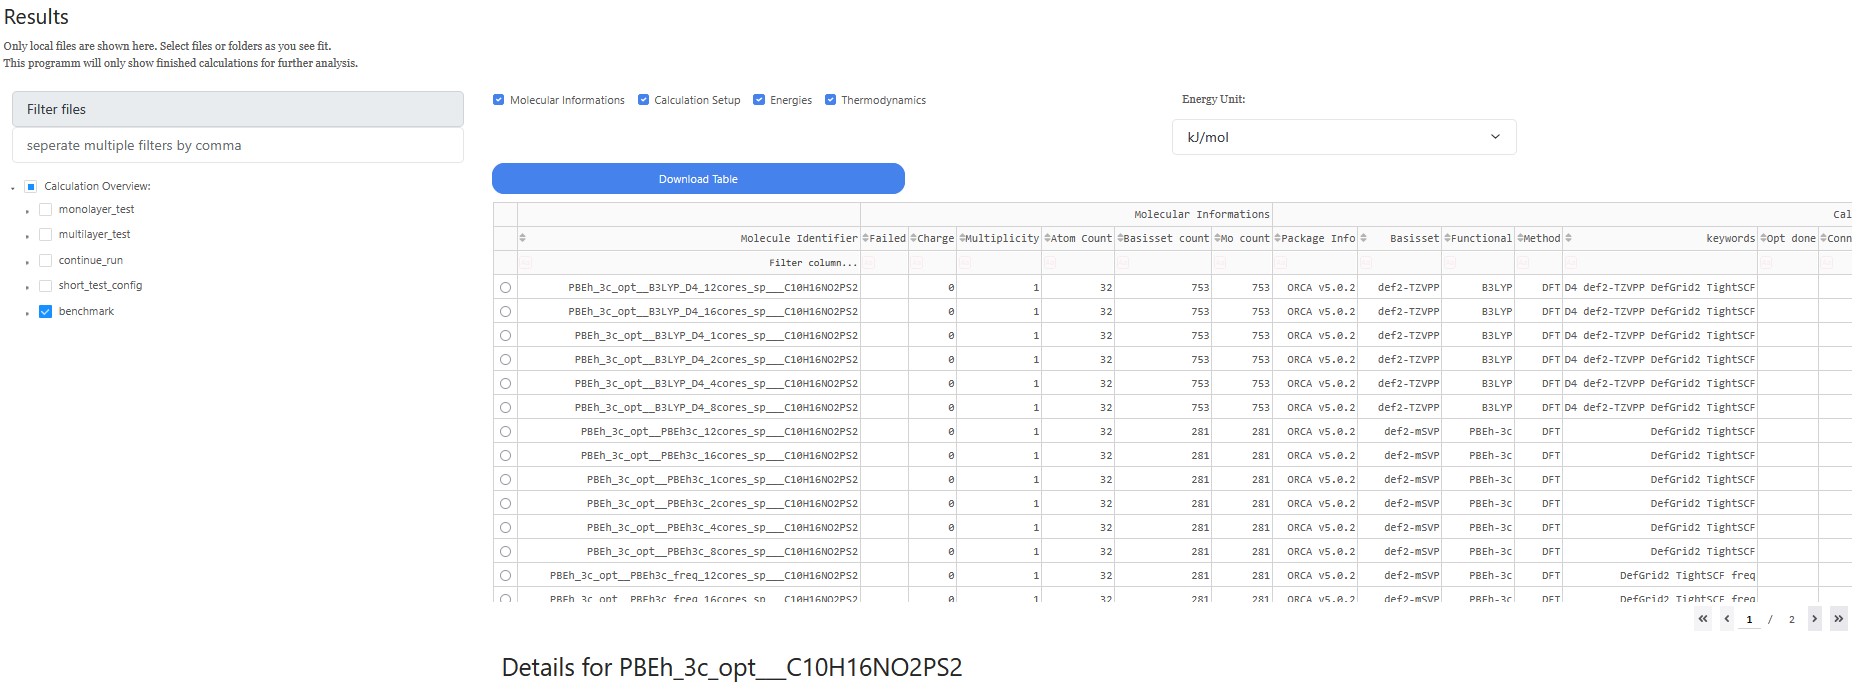1861x696 pixels.
Task: Go to next table page
Action: 1814,619
